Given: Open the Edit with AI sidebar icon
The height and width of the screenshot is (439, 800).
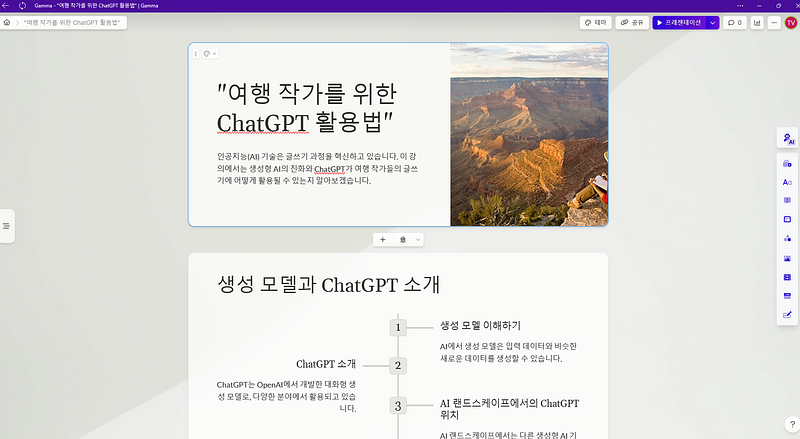Looking at the screenshot, I should point(788,138).
